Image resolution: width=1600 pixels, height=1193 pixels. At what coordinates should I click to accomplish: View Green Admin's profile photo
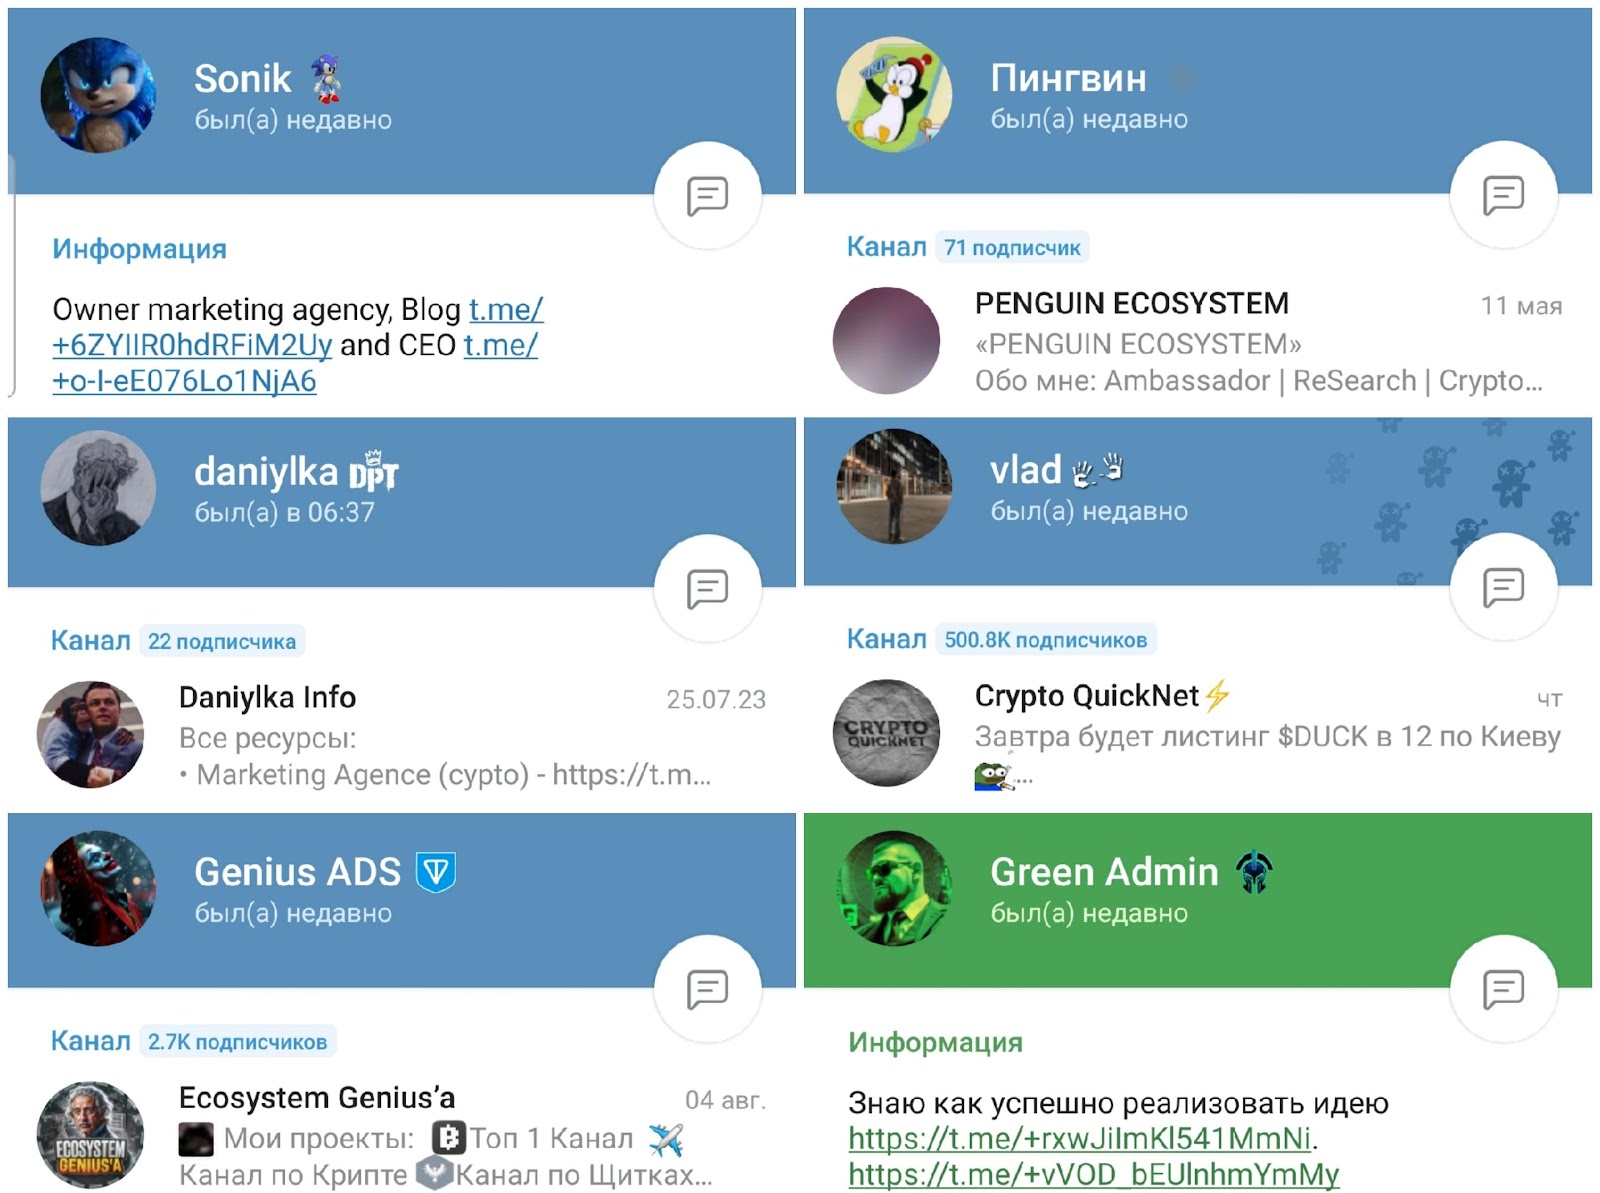click(894, 888)
